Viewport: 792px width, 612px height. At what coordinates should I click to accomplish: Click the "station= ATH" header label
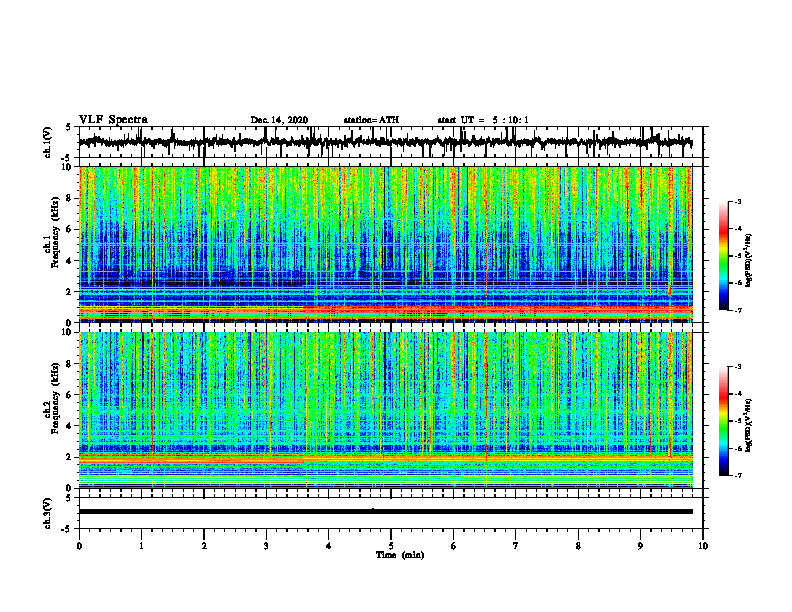pos(371,120)
